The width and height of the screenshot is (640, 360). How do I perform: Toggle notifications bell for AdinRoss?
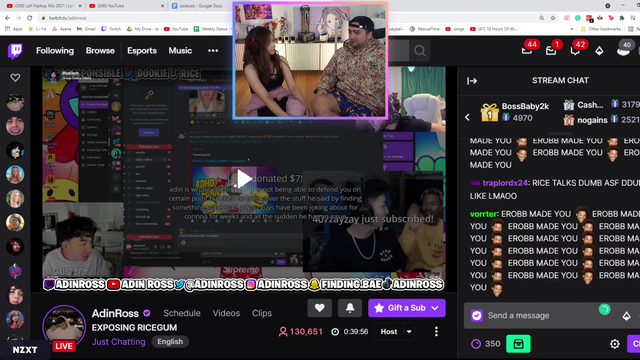point(350,308)
